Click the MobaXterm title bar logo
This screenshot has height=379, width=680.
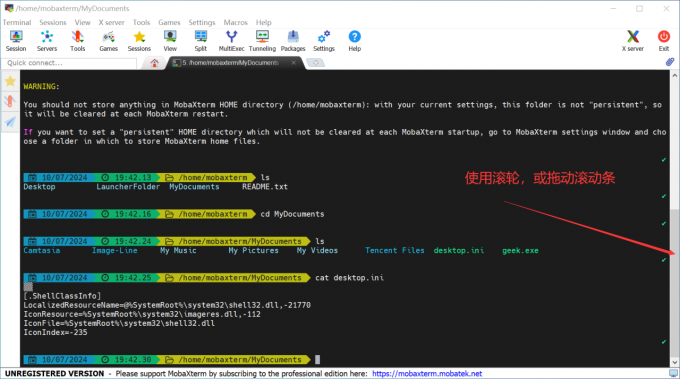9,8
